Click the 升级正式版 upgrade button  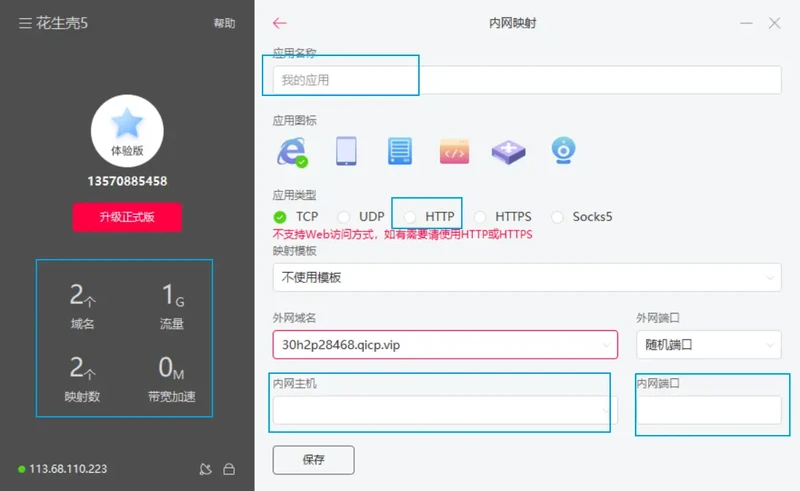pos(127,217)
